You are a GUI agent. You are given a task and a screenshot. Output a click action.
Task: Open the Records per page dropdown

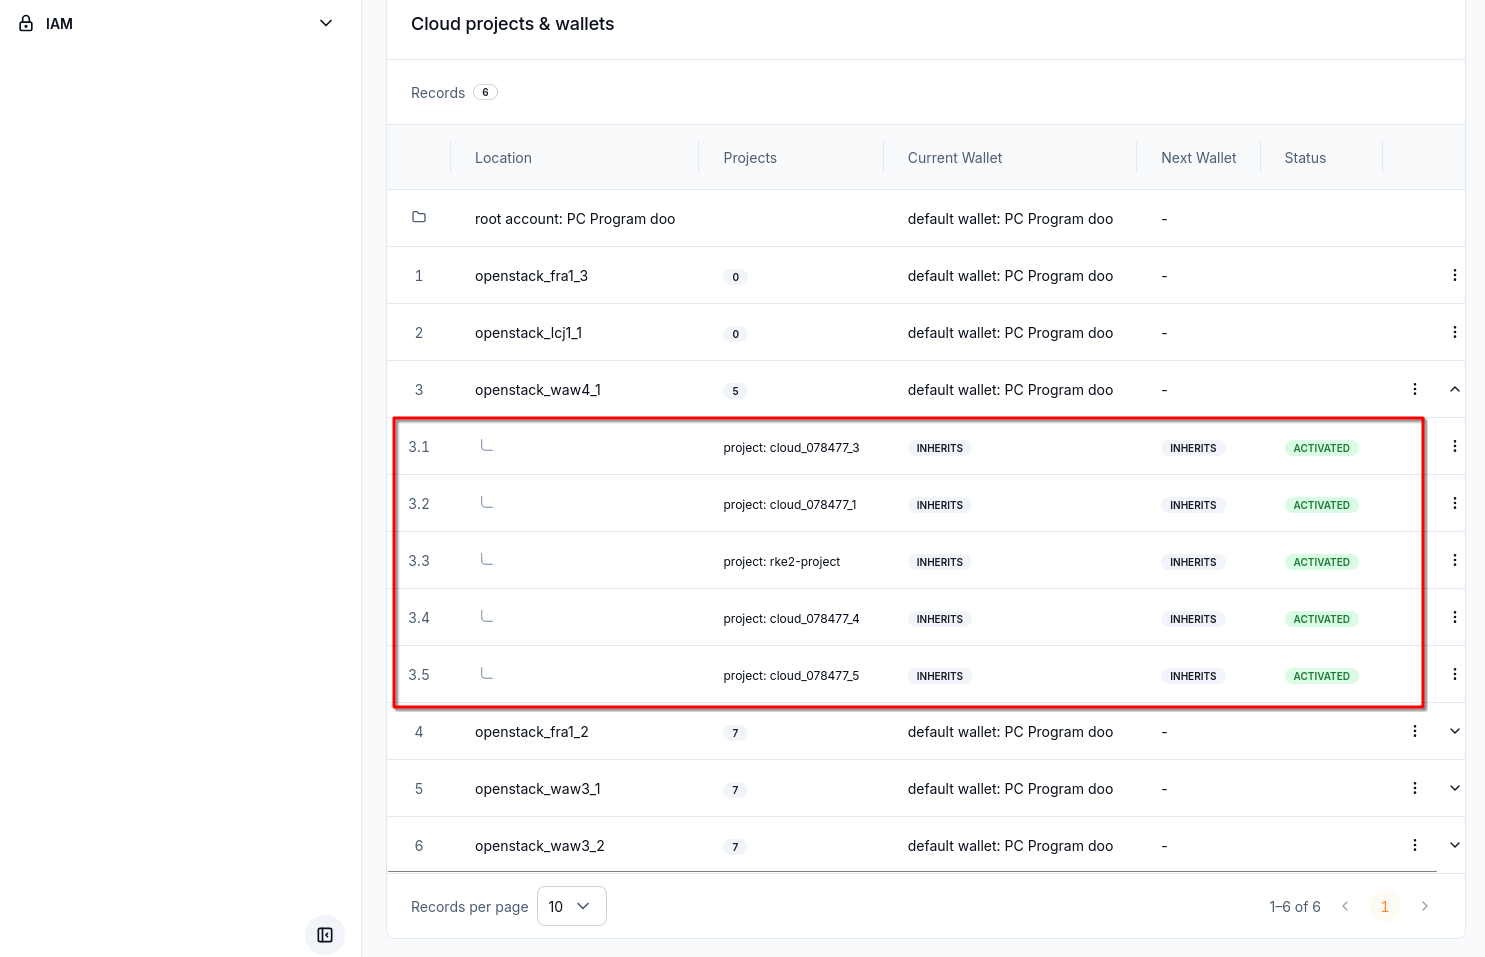click(572, 906)
